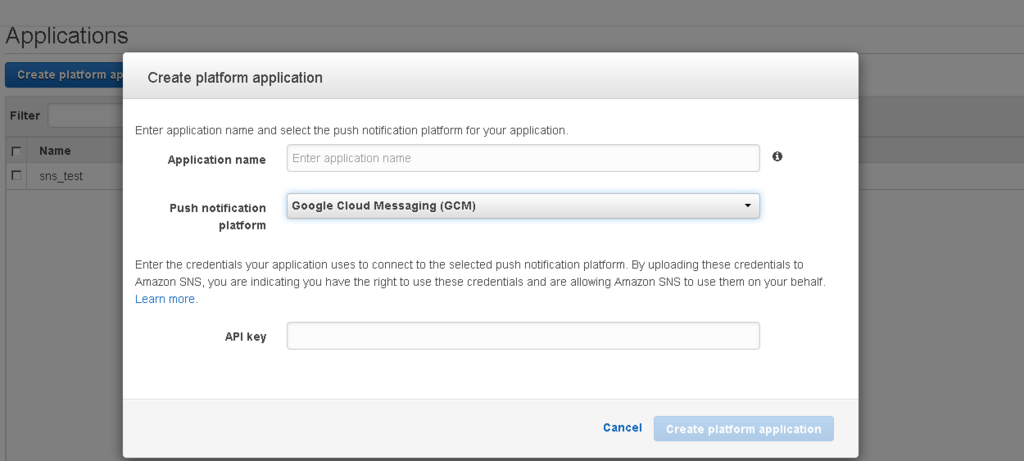
Task: Click the API key label text
Action: point(246,337)
